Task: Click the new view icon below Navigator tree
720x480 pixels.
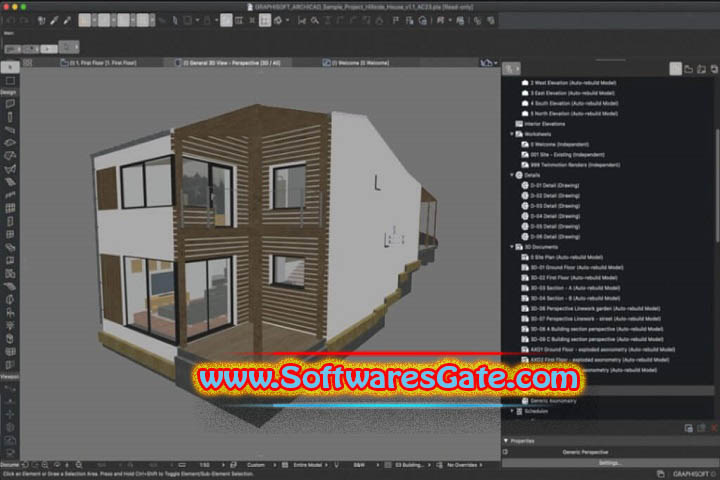Action: [x=688, y=428]
